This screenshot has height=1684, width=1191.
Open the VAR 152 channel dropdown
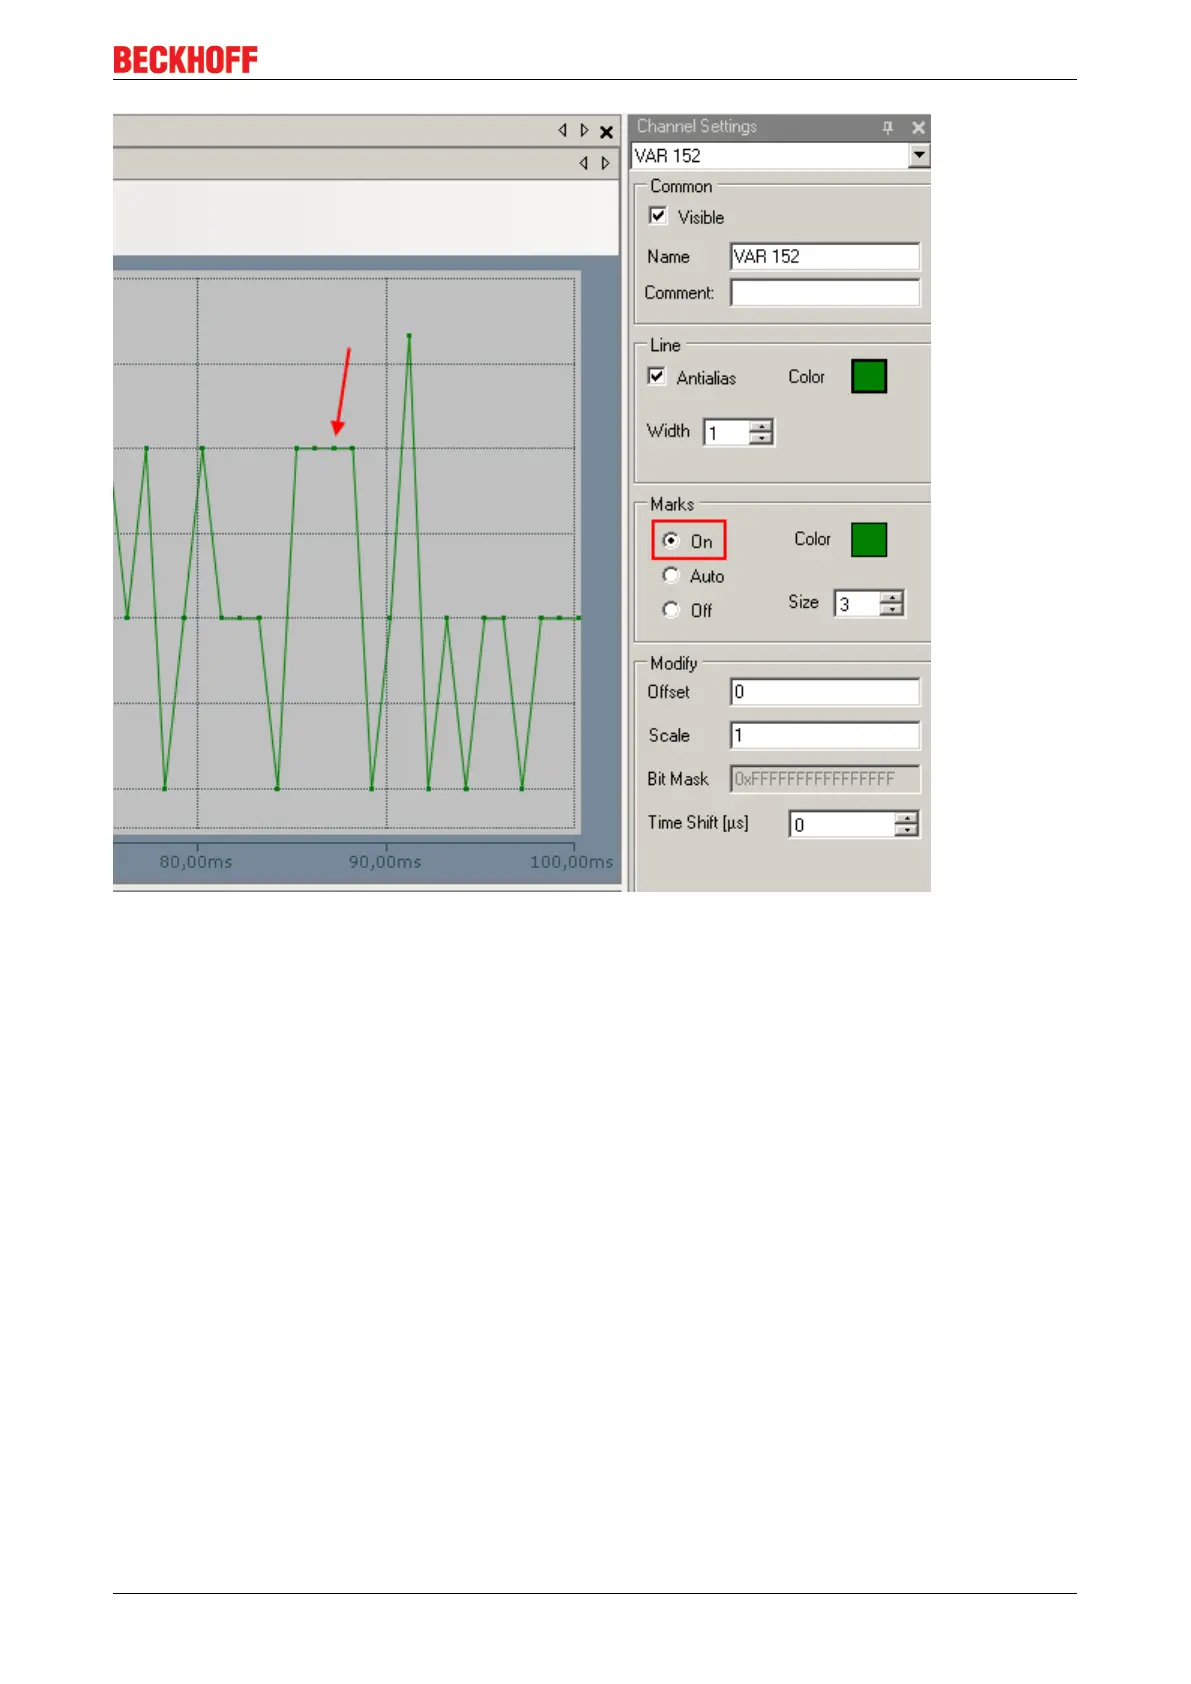pos(919,155)
